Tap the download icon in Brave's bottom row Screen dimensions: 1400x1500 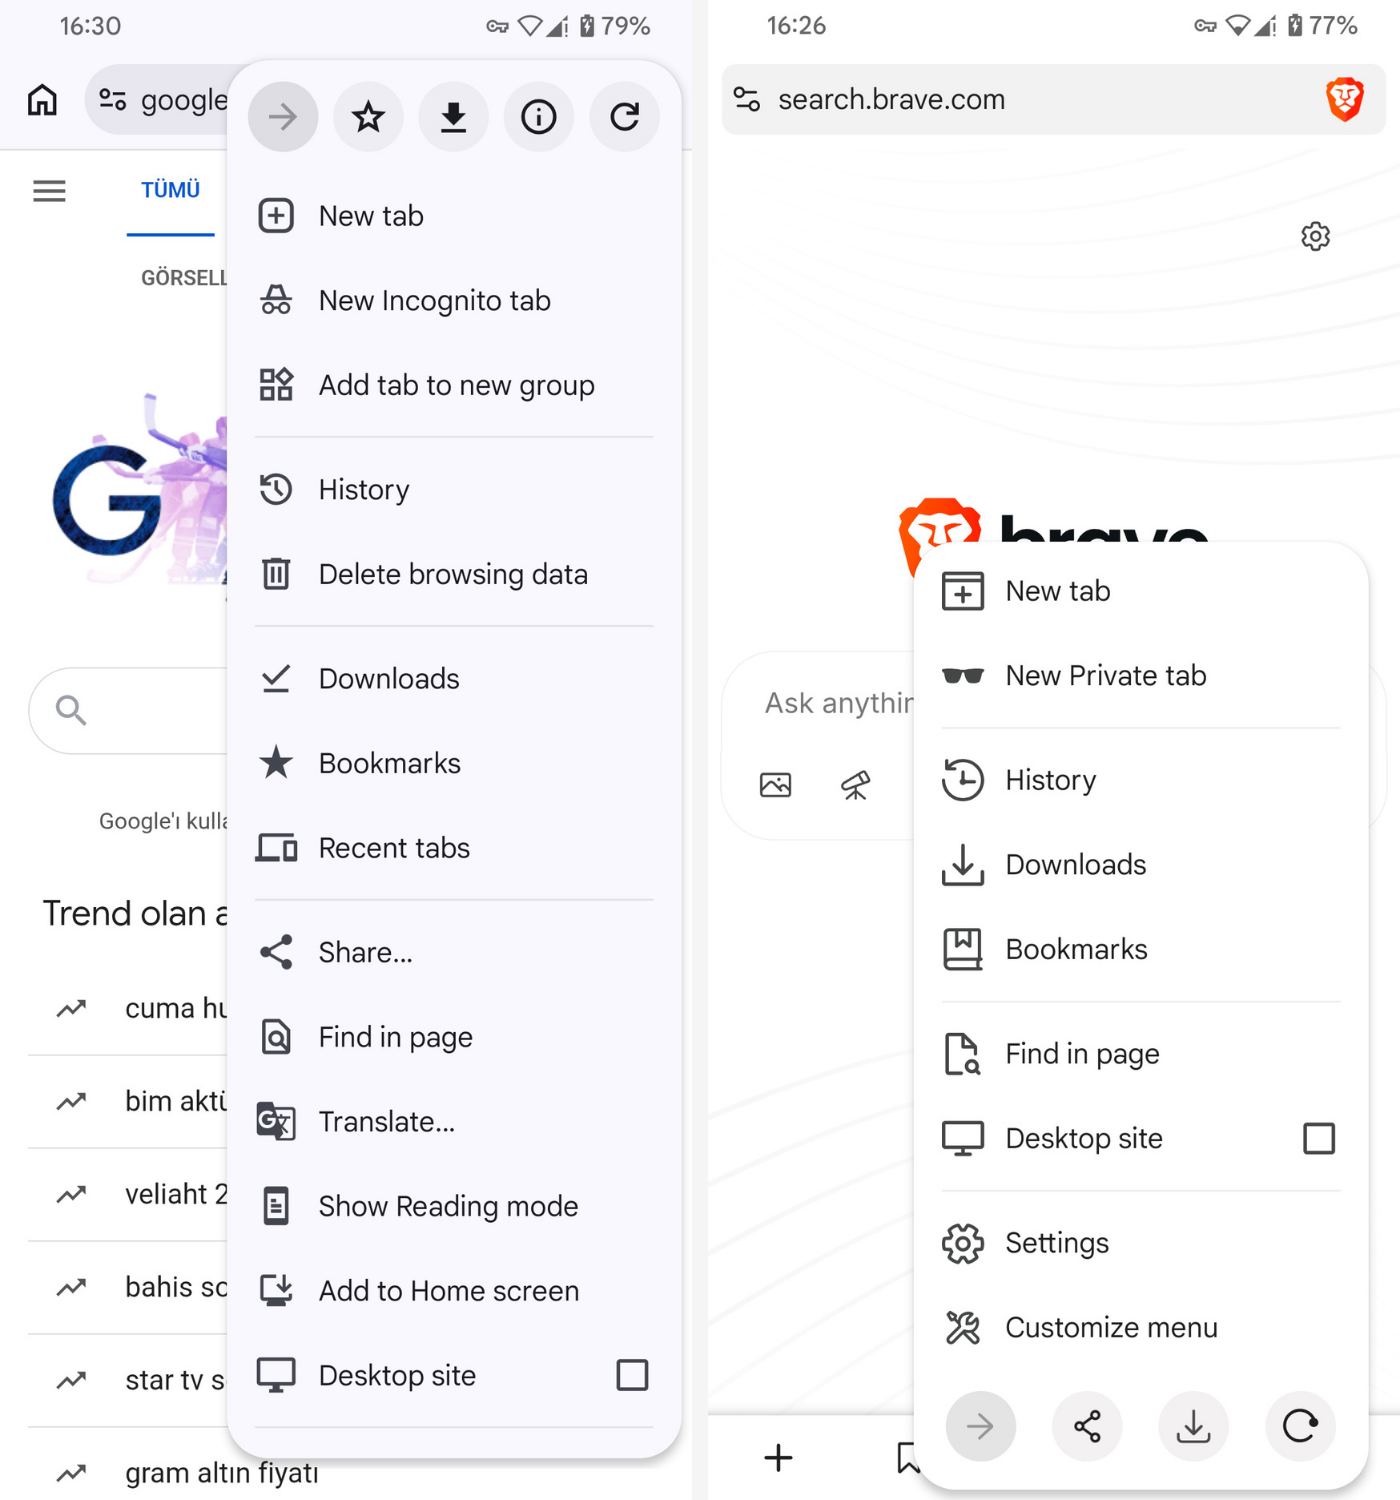[1194, 1427]
